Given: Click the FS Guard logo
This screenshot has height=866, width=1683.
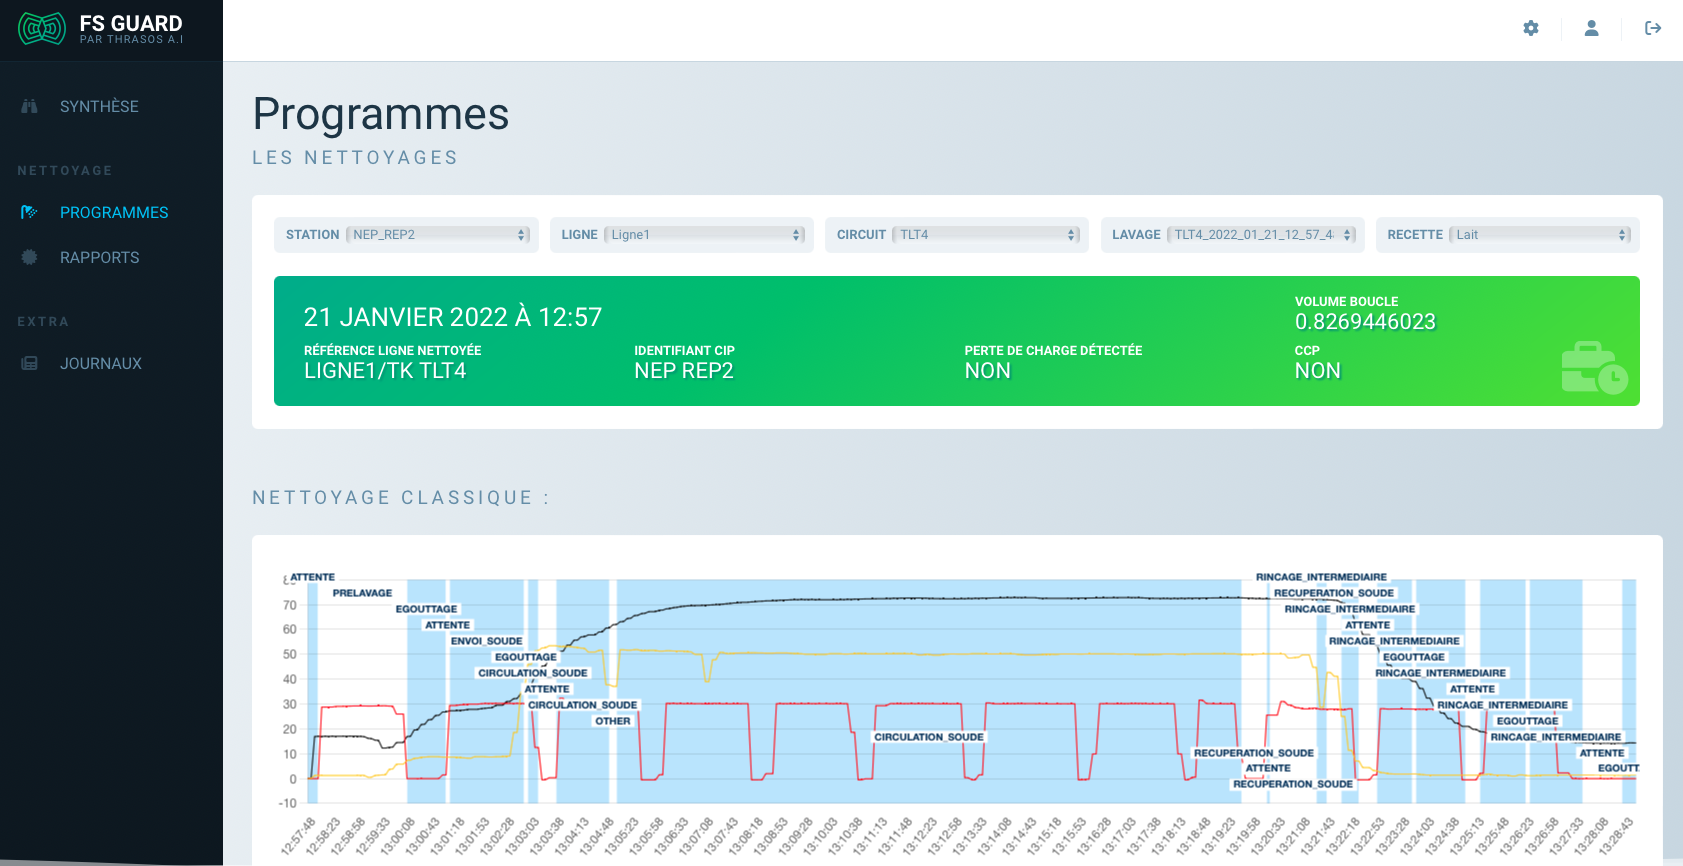Looking at the screenshot, I should point(42,29).
